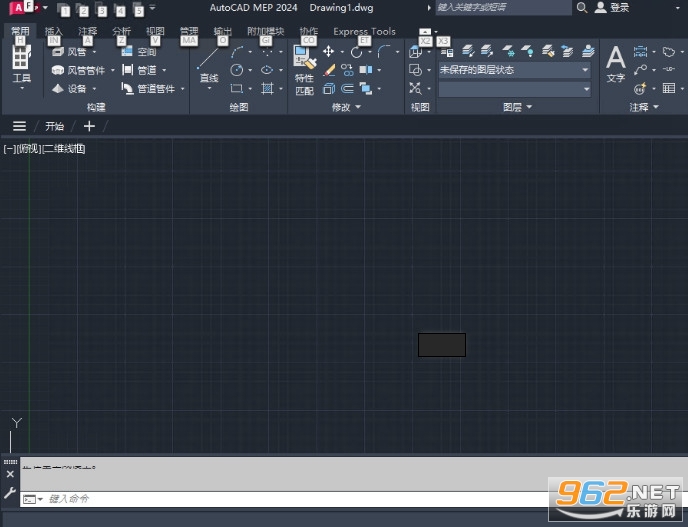Image resolution: width=688 pixels, height=527 pixels.
Task: Click the dimension tool in 注释 panel
Action: [x=640, y=52]
